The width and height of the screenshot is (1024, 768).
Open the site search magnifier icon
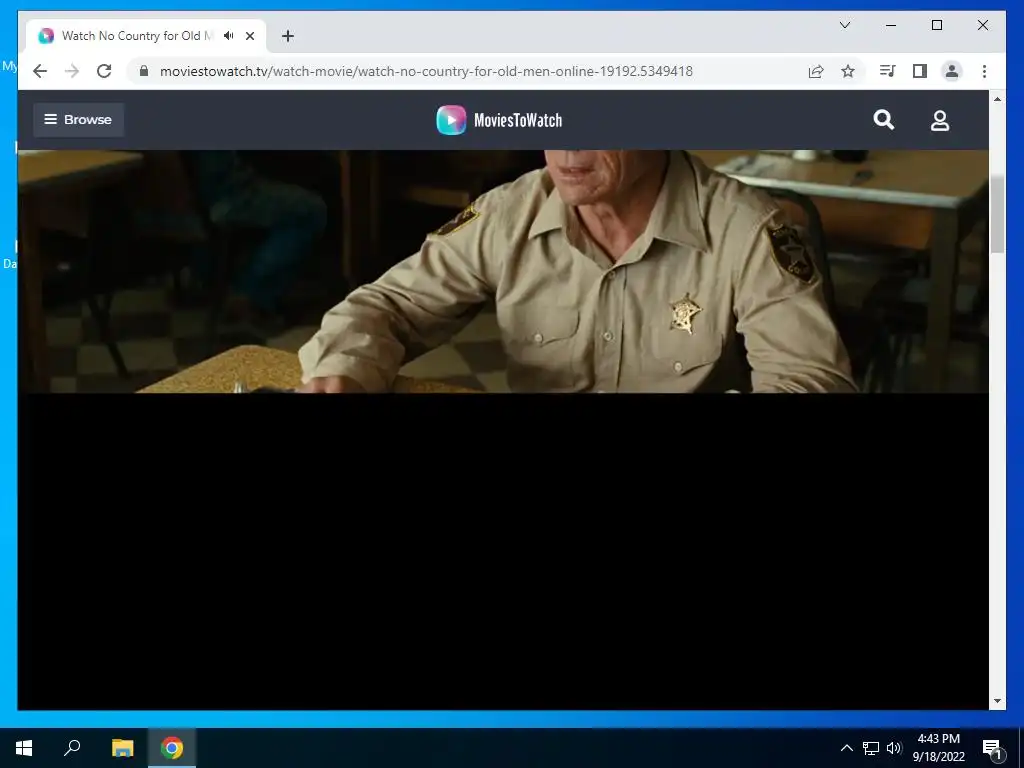(884, 120)
